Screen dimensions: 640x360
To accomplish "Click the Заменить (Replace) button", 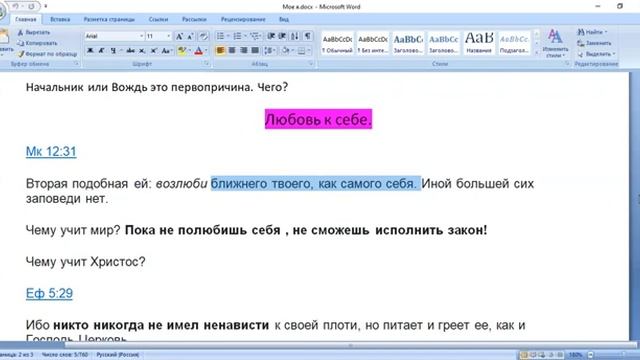I will tap(594, 43).
